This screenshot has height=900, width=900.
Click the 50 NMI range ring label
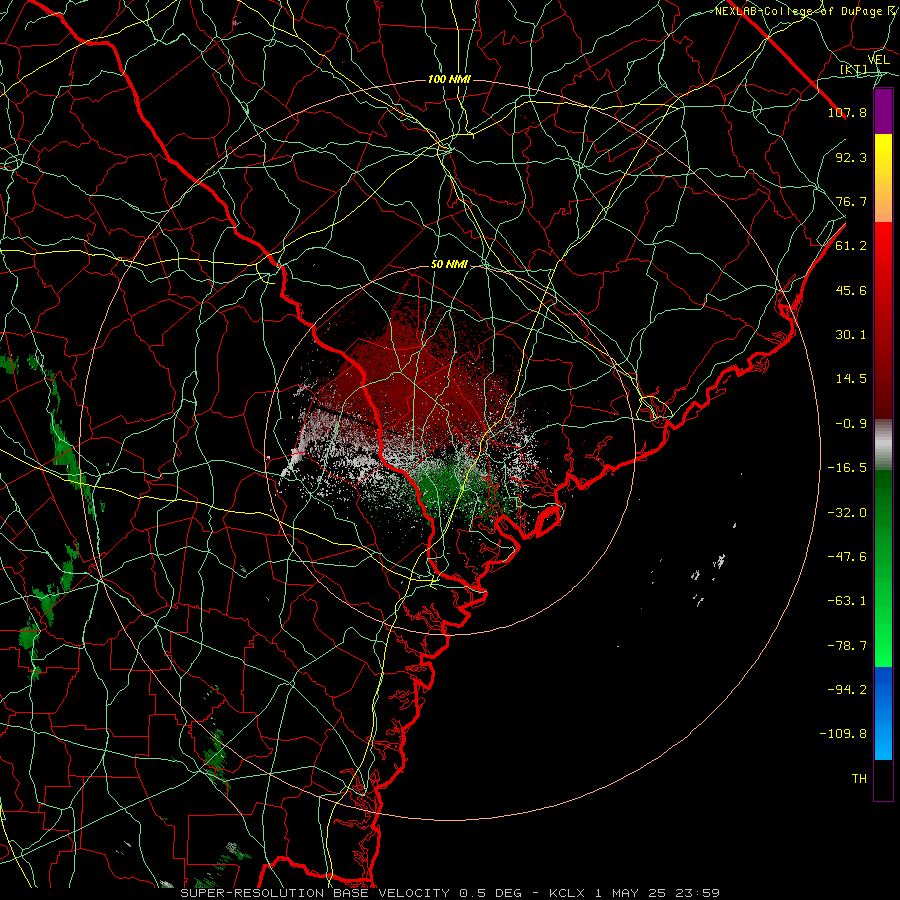(x=449, y=264)
